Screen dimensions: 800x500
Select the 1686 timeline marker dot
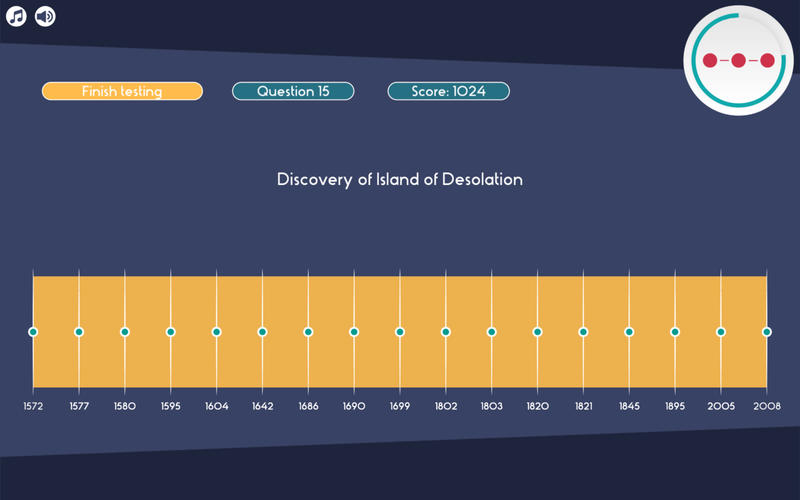[308, 332]
